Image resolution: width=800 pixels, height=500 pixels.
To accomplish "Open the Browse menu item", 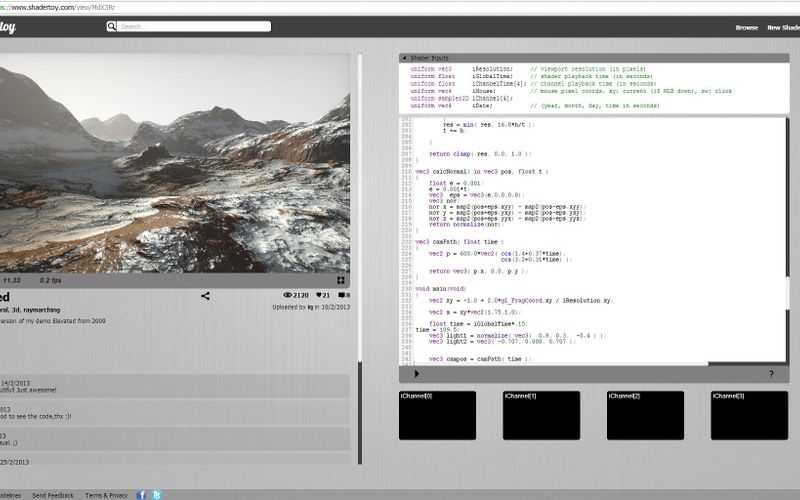I will coord(746,27).
